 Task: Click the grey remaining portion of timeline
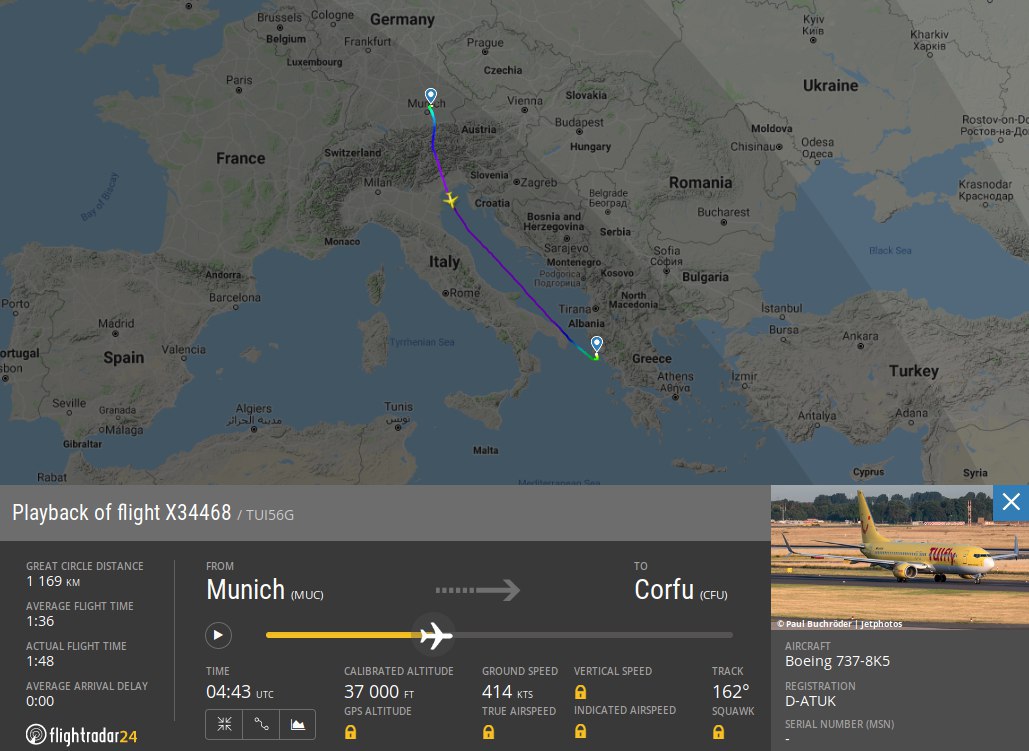tap(593, 635)
